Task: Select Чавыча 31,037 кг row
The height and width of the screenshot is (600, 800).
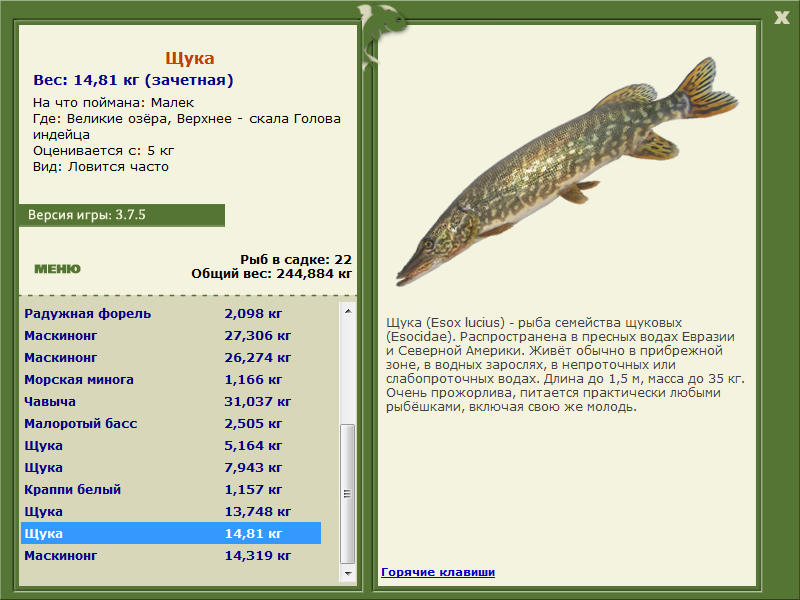Action: point(171,401)
